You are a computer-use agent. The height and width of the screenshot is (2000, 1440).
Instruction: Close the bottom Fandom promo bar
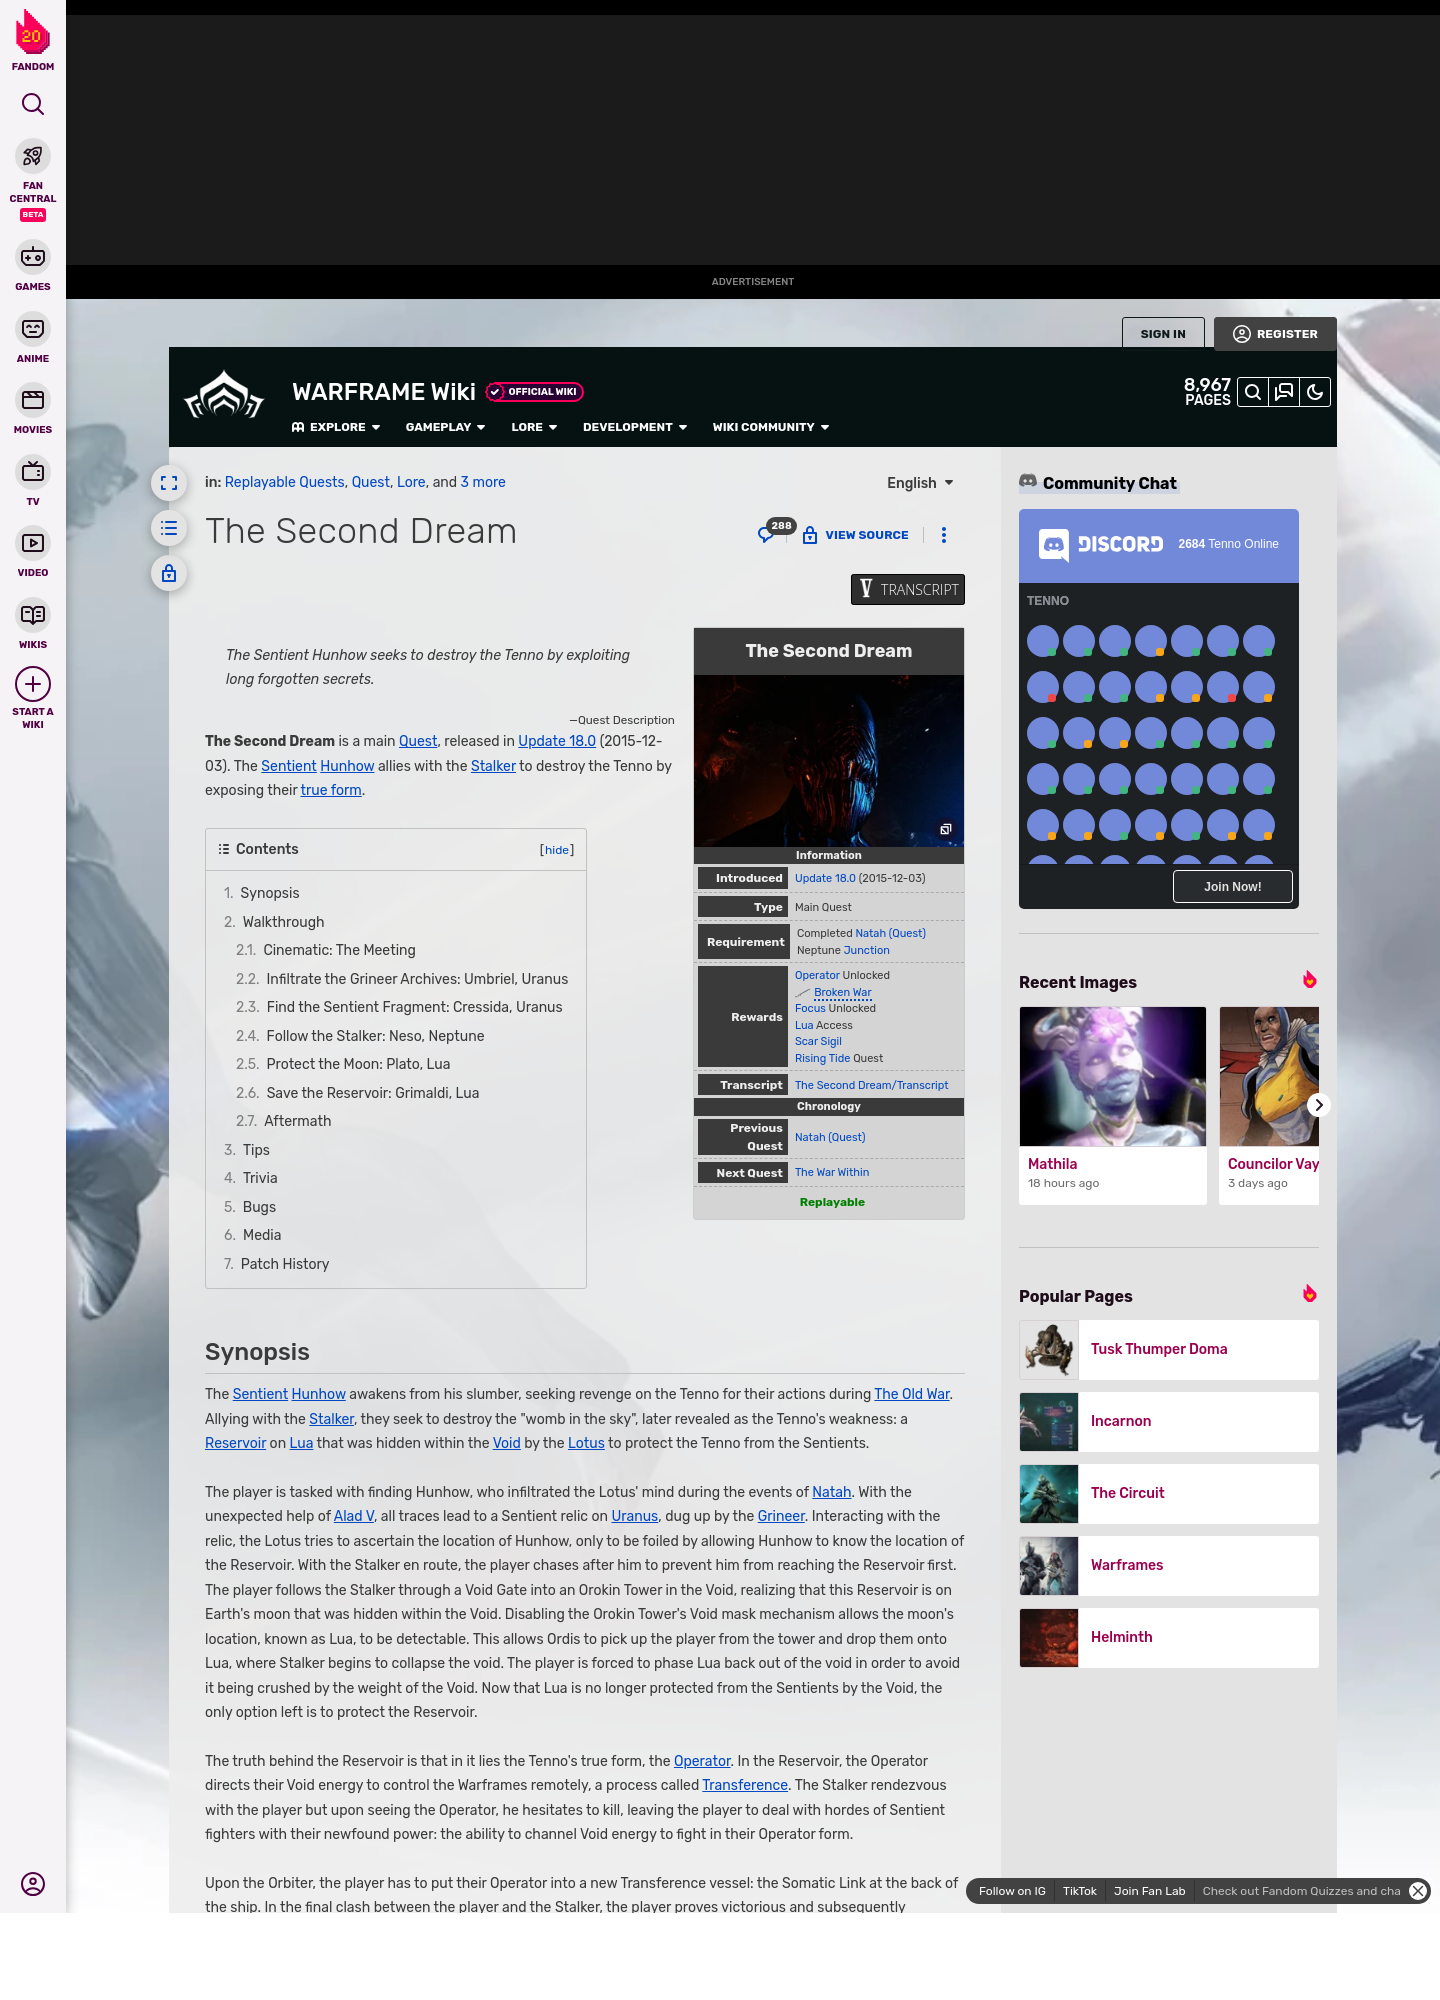point(1418,1891)
